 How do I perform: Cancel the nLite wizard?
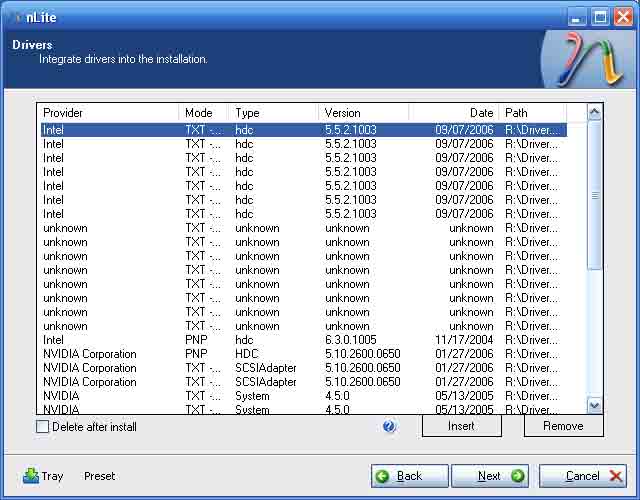pos(583,476)
